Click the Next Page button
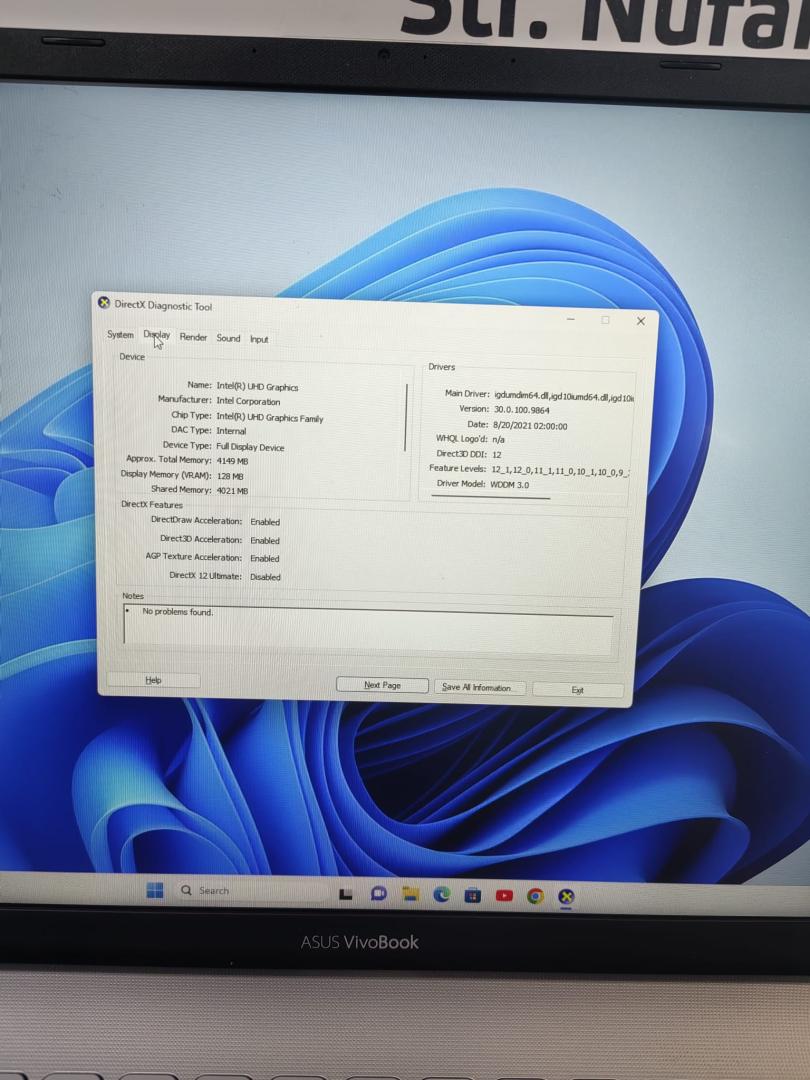The image size is (810, 1080). (x=381, y=685)
